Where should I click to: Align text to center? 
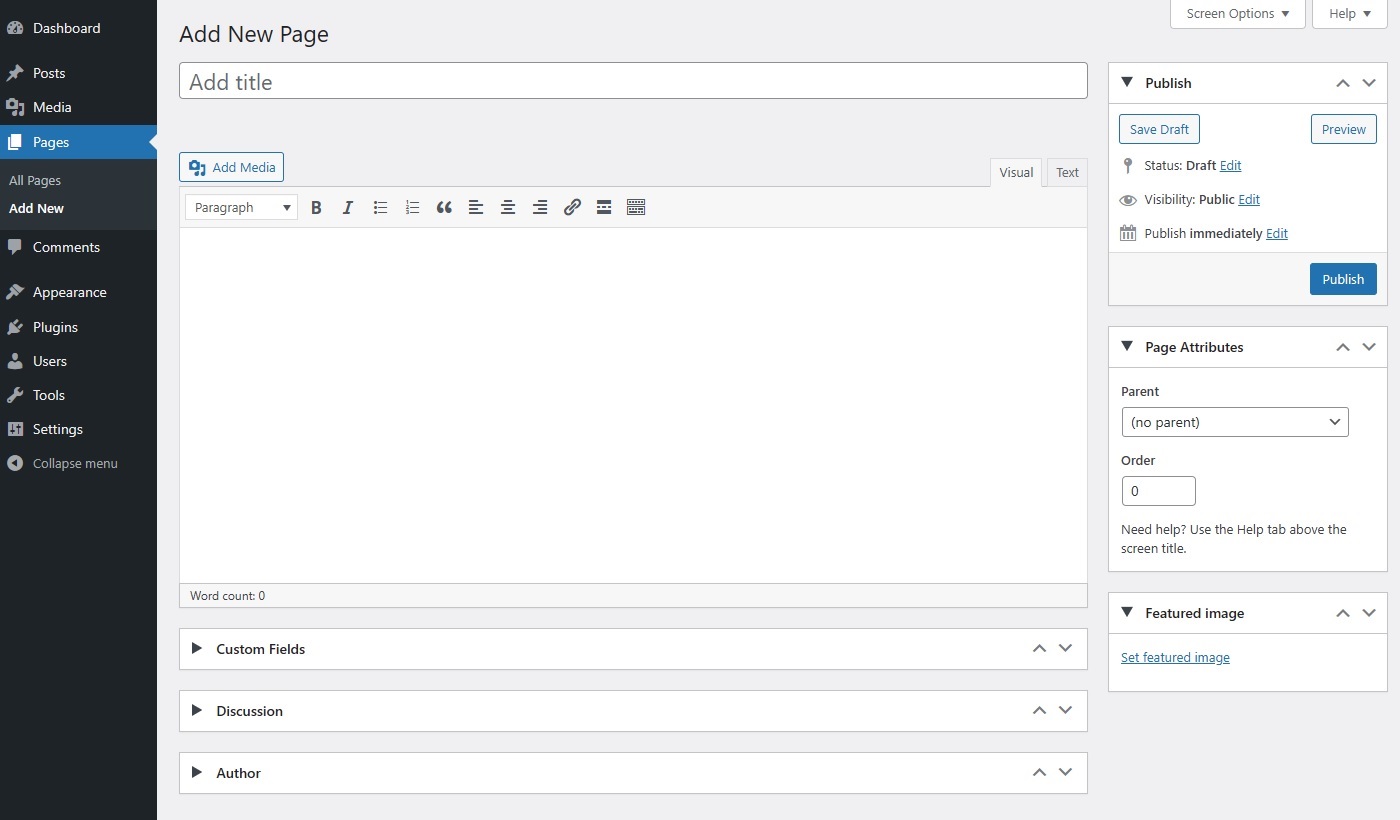coord(508,207)
